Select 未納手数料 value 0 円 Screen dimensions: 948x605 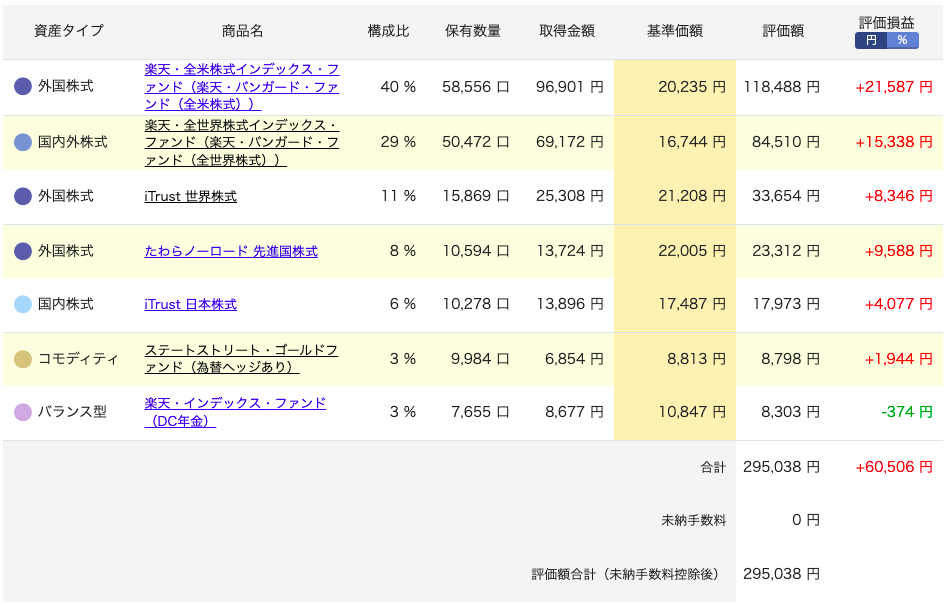coord(806,520)
